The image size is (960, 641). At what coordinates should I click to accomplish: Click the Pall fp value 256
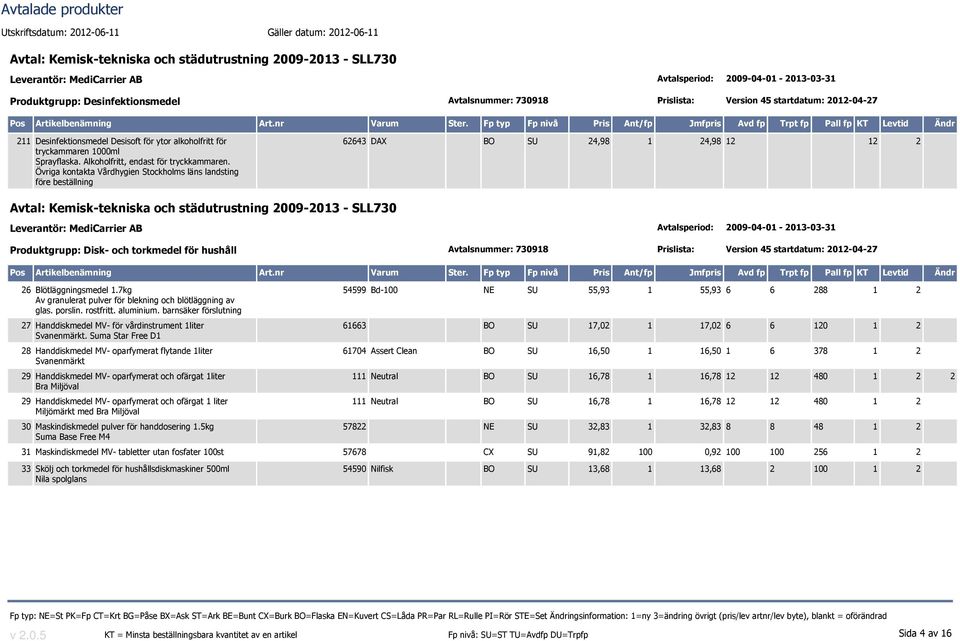point(820,452)
